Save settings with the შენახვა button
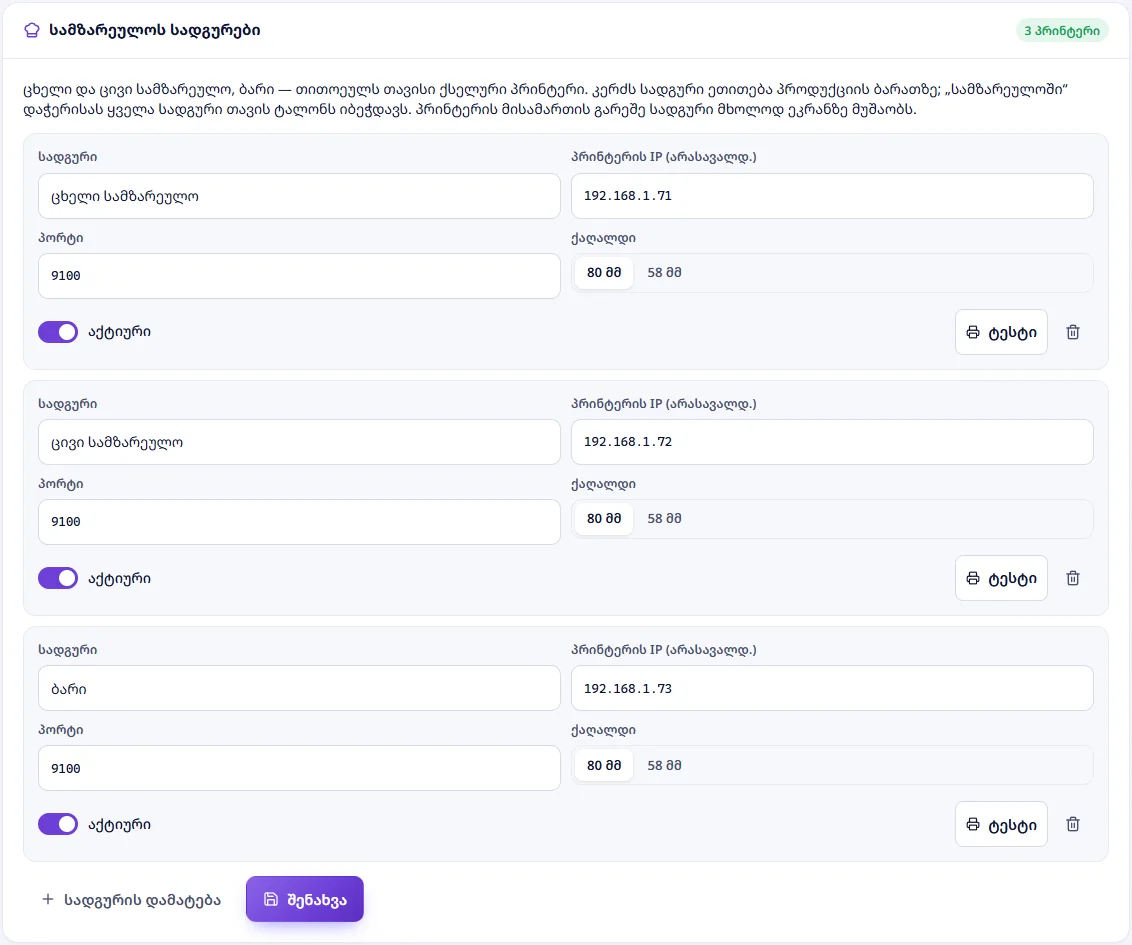 coord(305,900)
